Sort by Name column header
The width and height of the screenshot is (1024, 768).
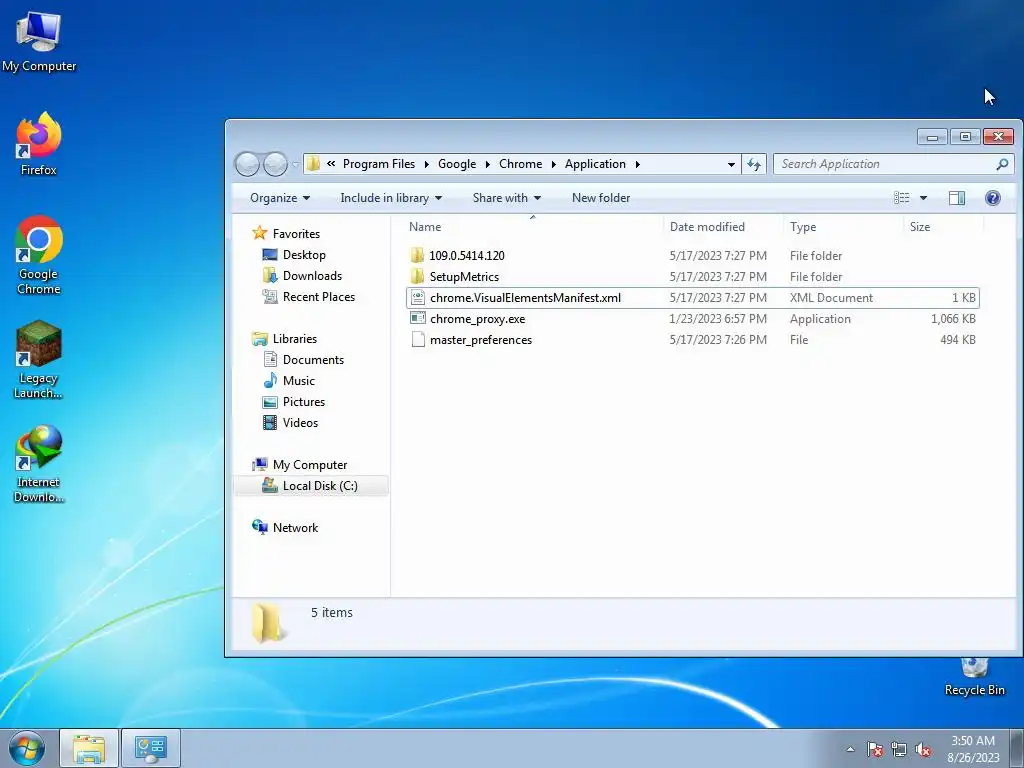click(532, 227)
